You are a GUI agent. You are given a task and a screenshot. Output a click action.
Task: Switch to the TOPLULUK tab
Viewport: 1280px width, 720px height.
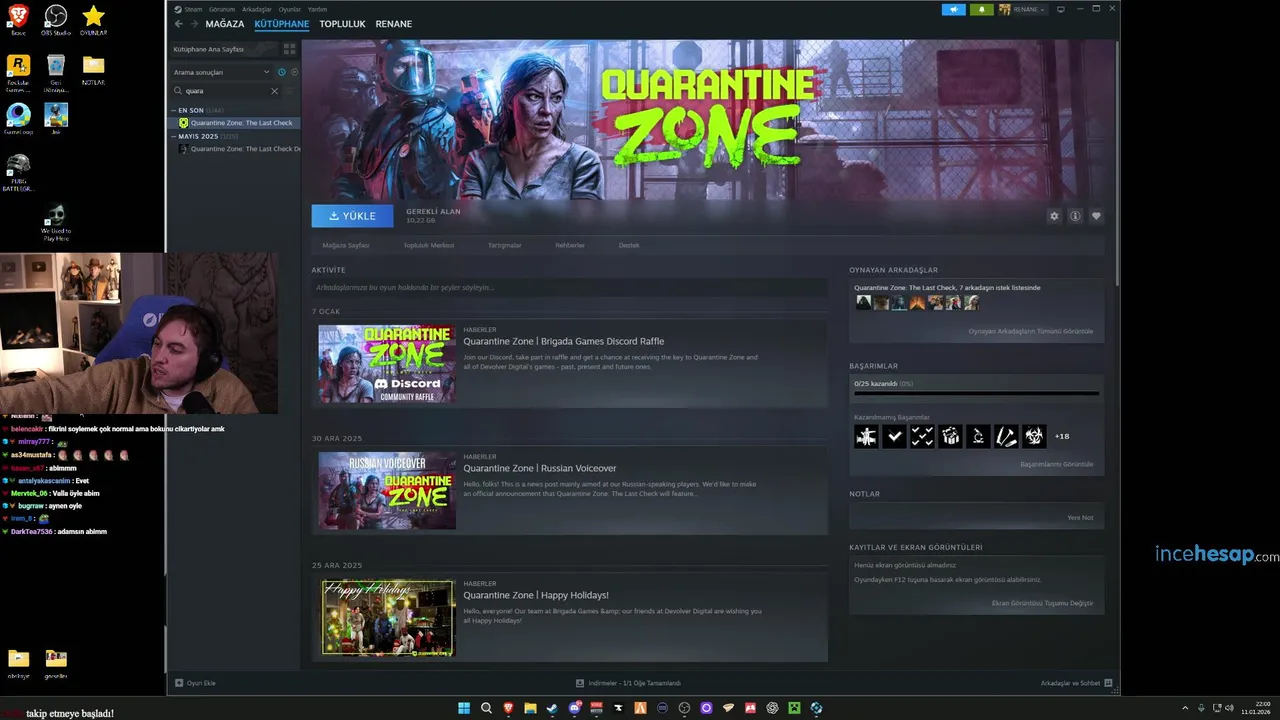point(343,24)
